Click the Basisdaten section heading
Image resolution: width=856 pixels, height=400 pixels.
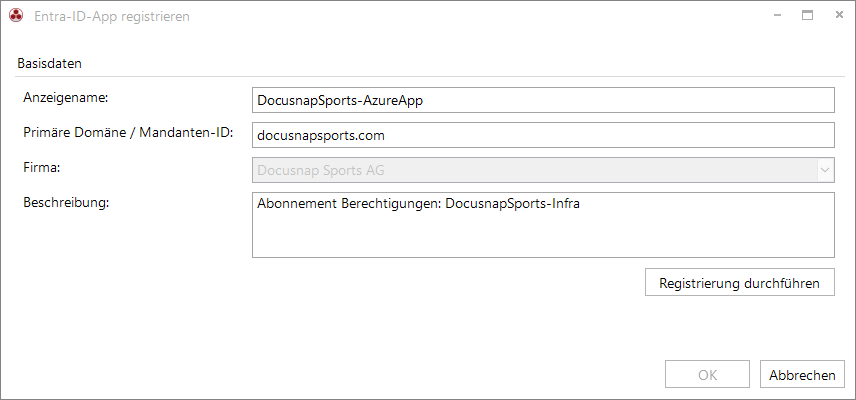click(50, 63)
